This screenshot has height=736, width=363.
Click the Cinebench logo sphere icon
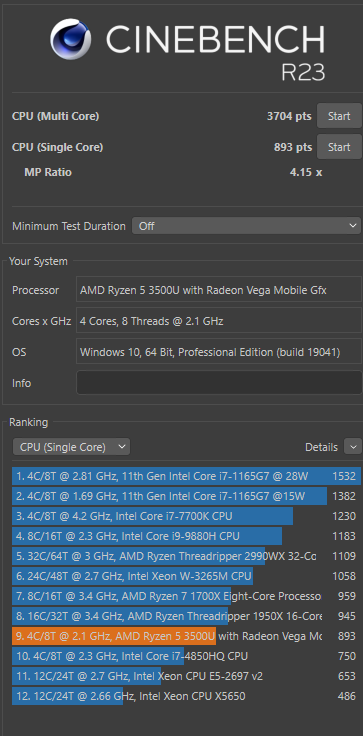pyautogui.click(x=70, y=39)
